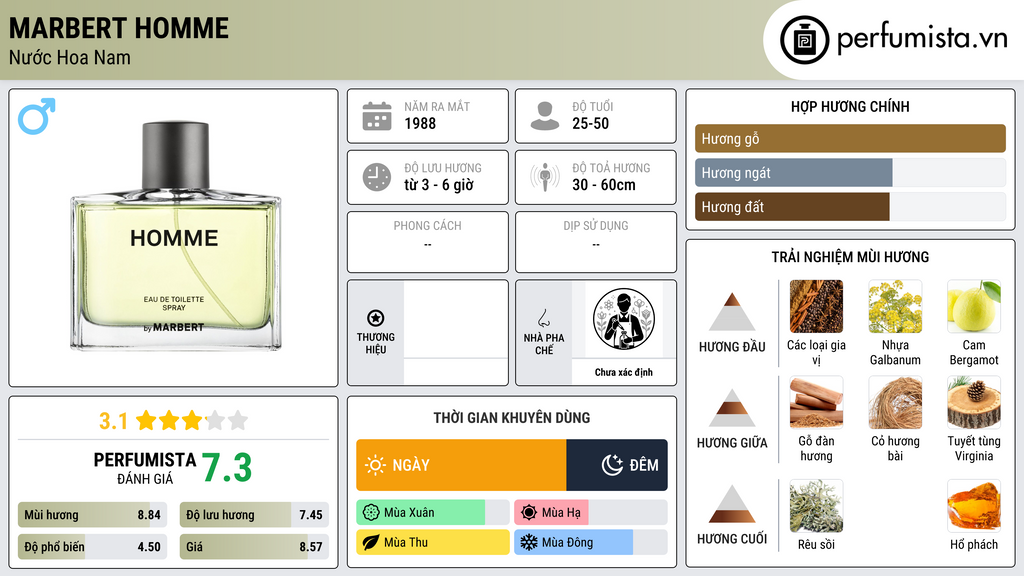The width and height of the screenshot is (1024, 576).
Task: Click the Mùa Xuân season label
Action: [x=409, y=513]
